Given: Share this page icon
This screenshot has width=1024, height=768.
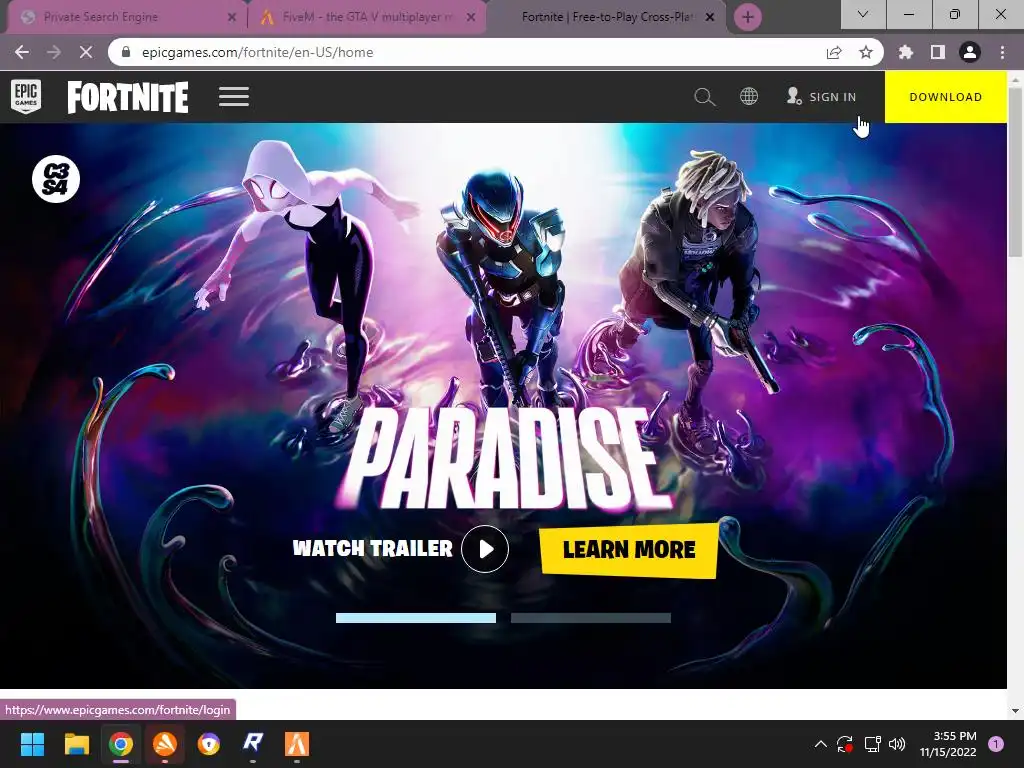Looking at the screenshot, I should pos(834,52).
